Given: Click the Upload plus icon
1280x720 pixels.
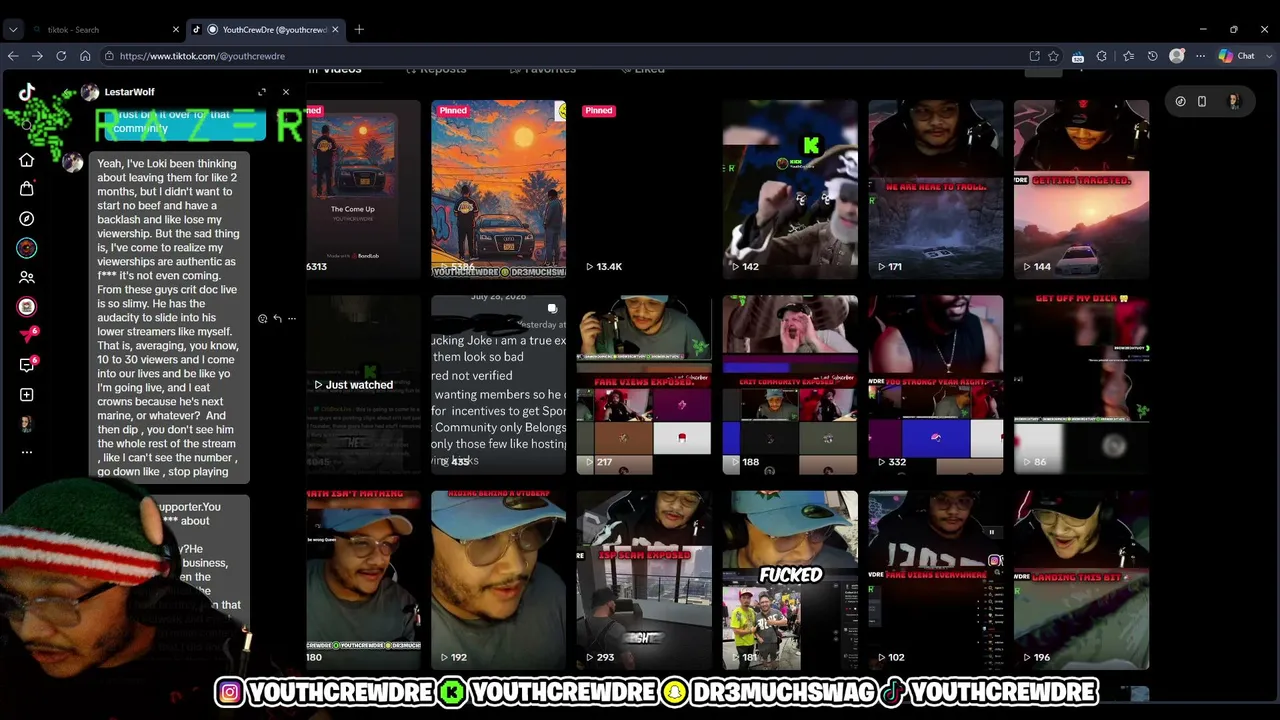Looking at the screenshot, I should (x=27, y=395).
